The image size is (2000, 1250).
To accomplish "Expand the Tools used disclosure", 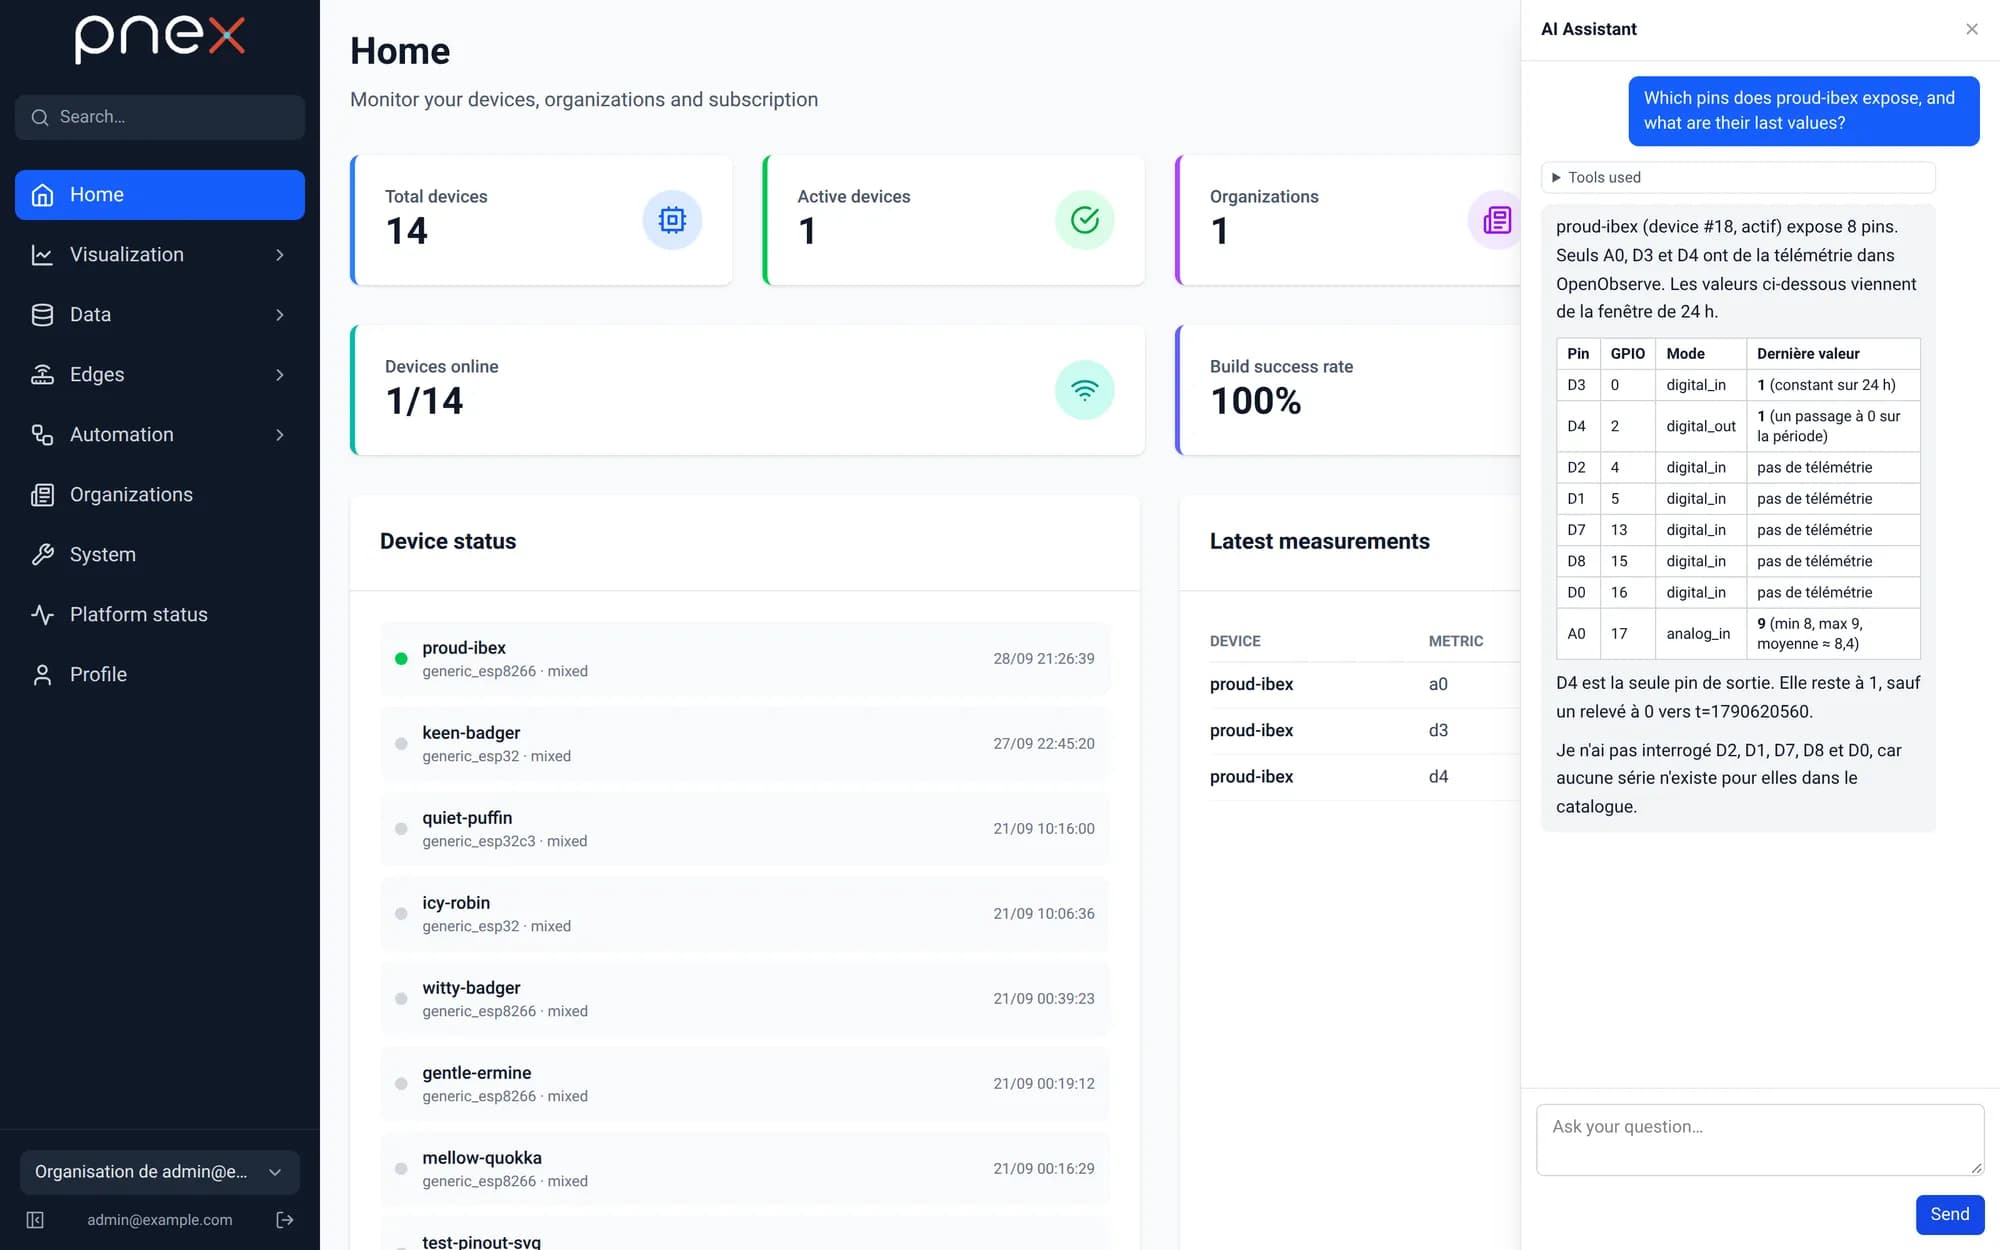I will coord(1738,177).
